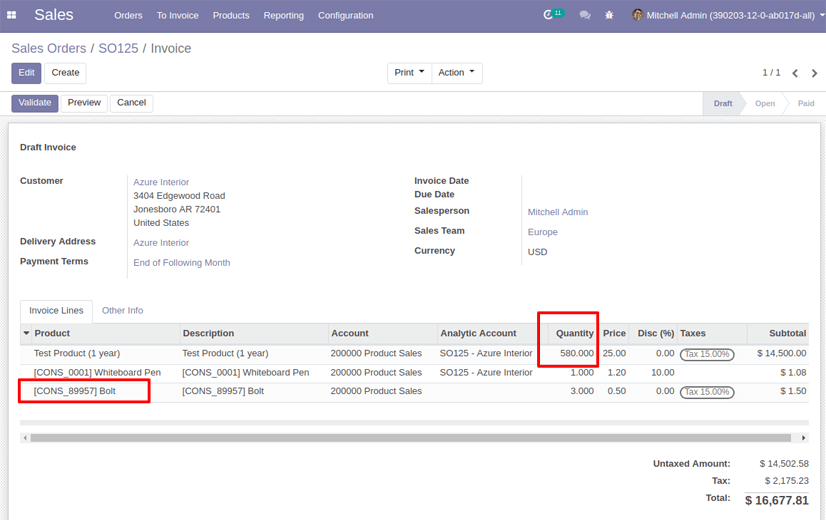Click the 580.000 quantity cell
Viewport: 826px width, 520px height.
[577, 353]
